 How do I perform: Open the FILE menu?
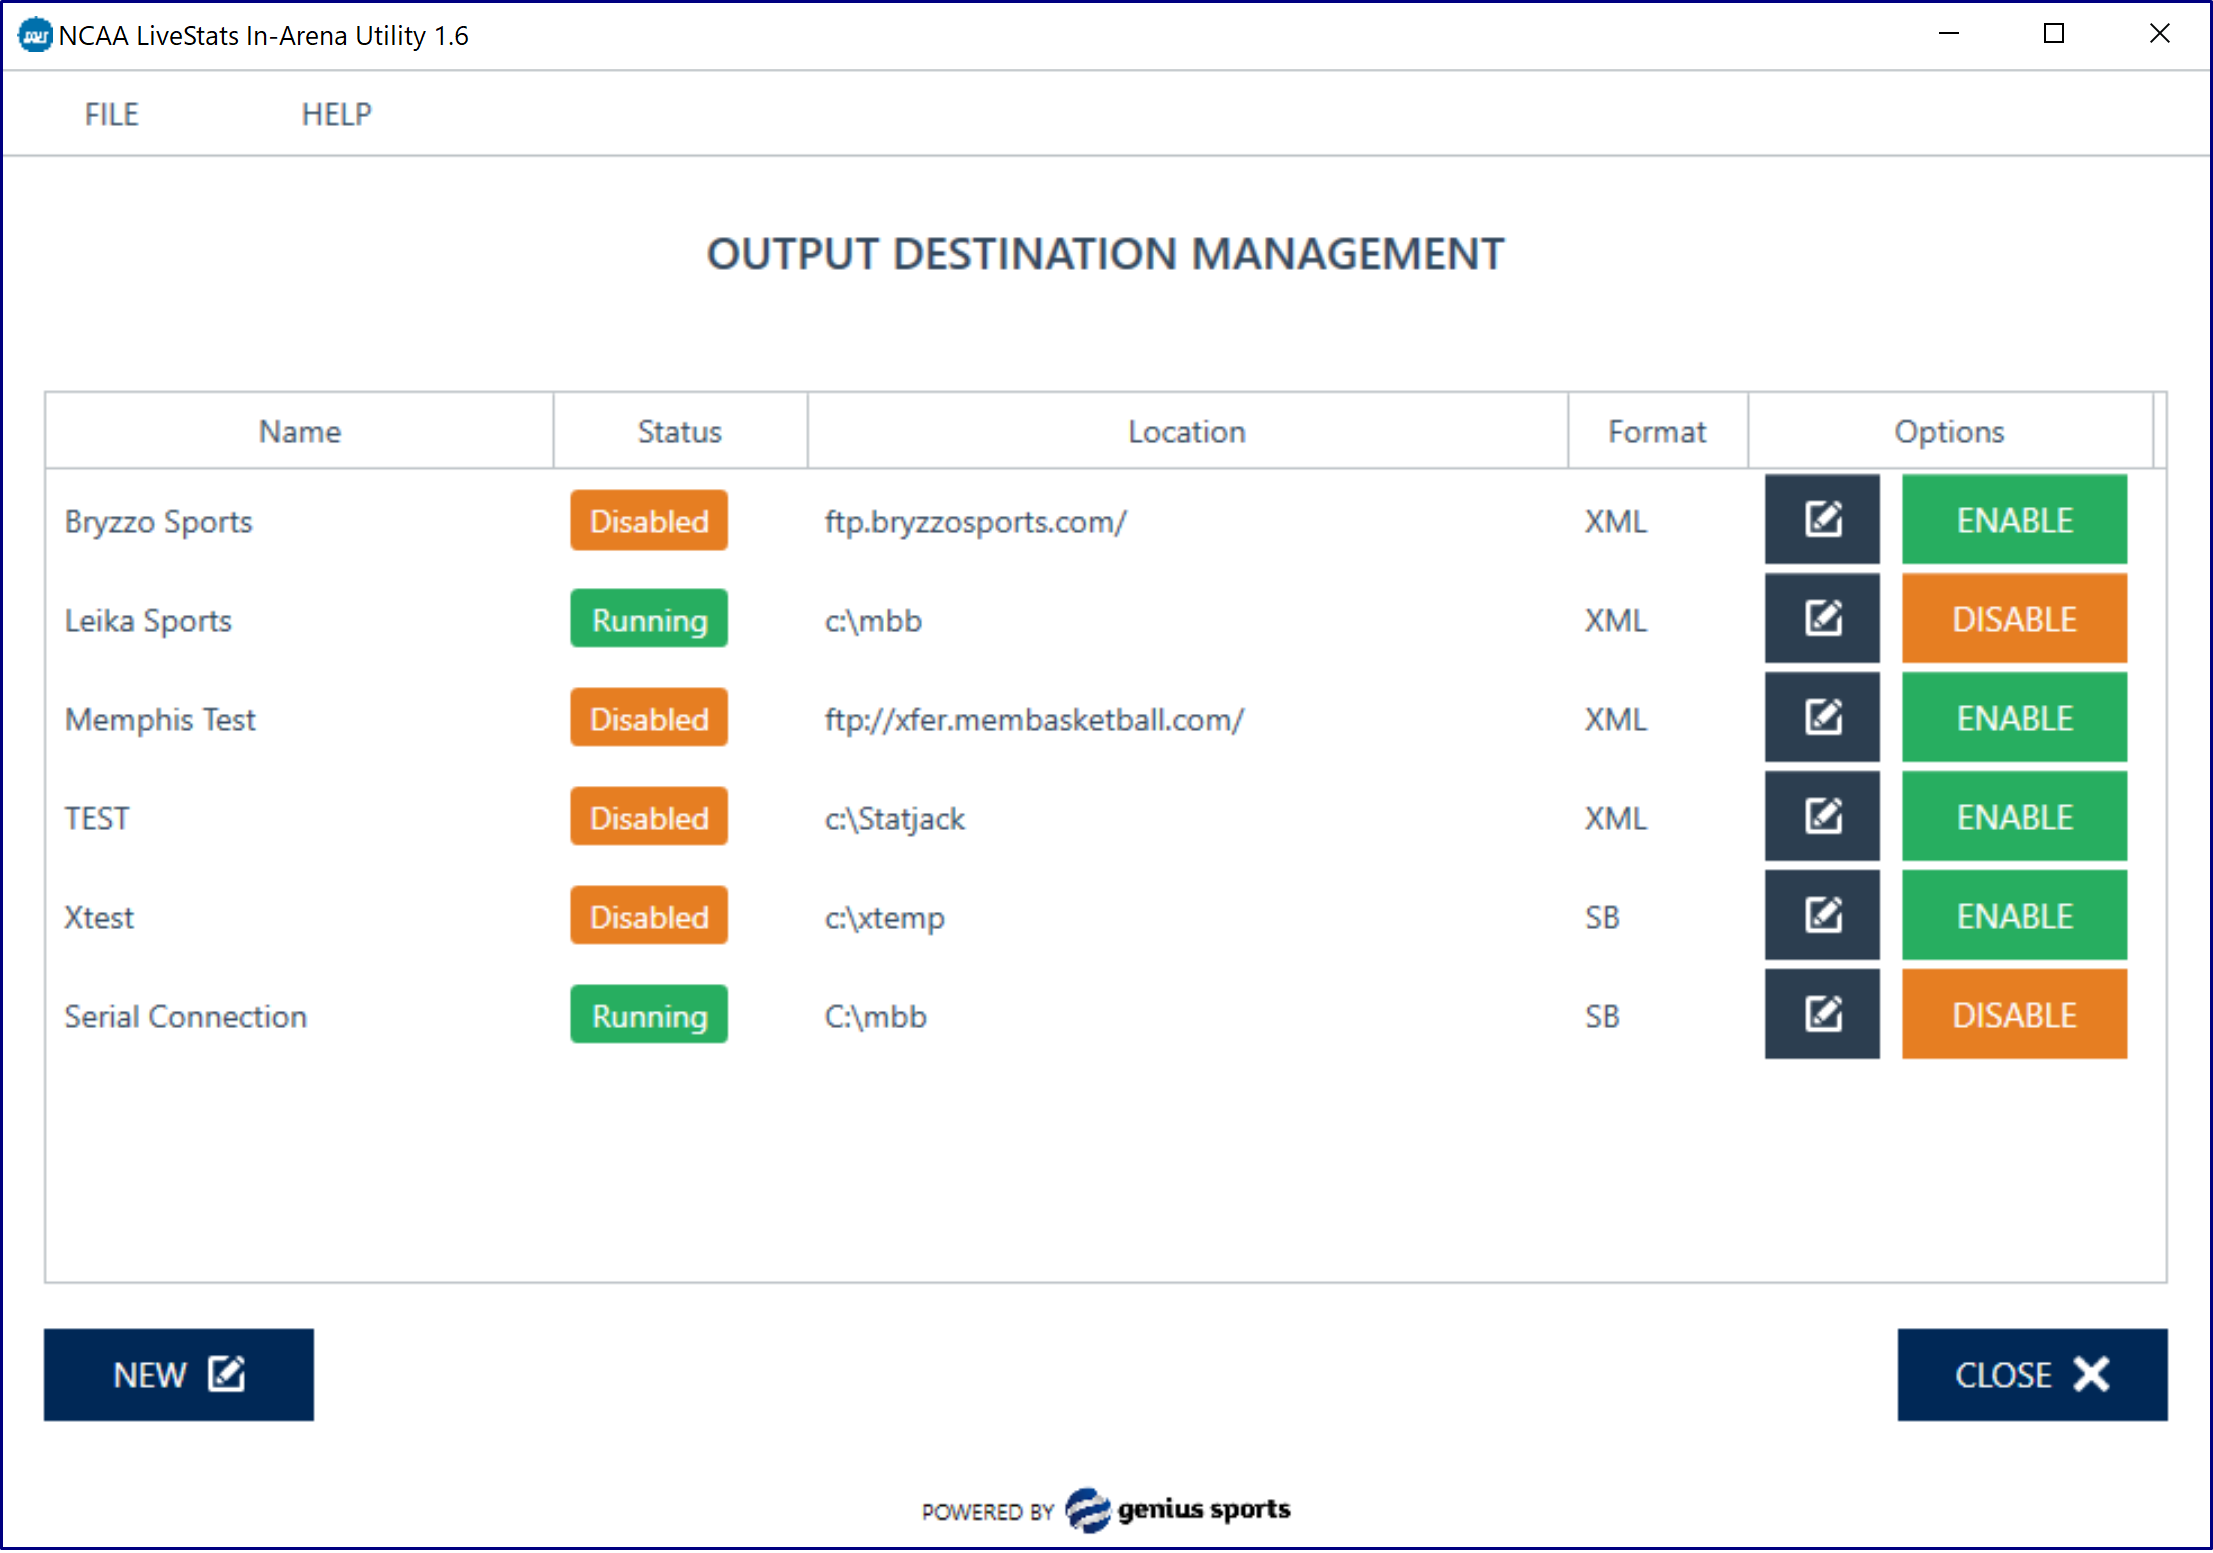[x=111, y=114]
